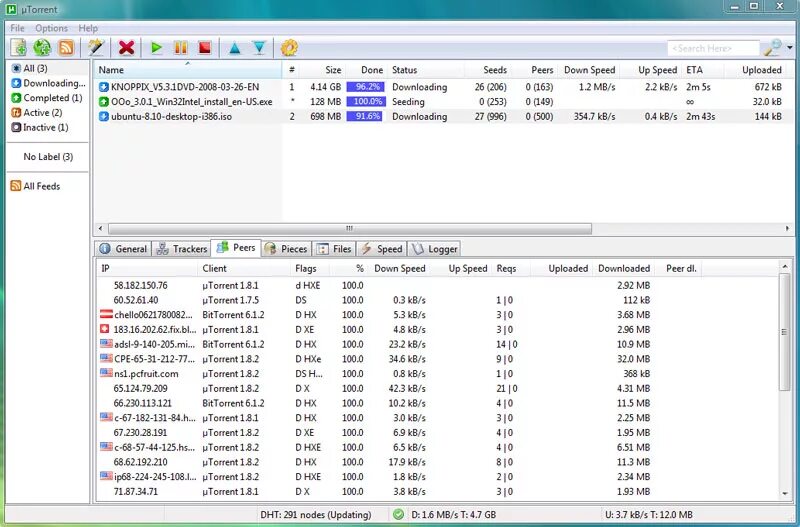Click peers list scrollbar down arrow
This screenshot has width=800, height=527.
[x=785, y=494]
